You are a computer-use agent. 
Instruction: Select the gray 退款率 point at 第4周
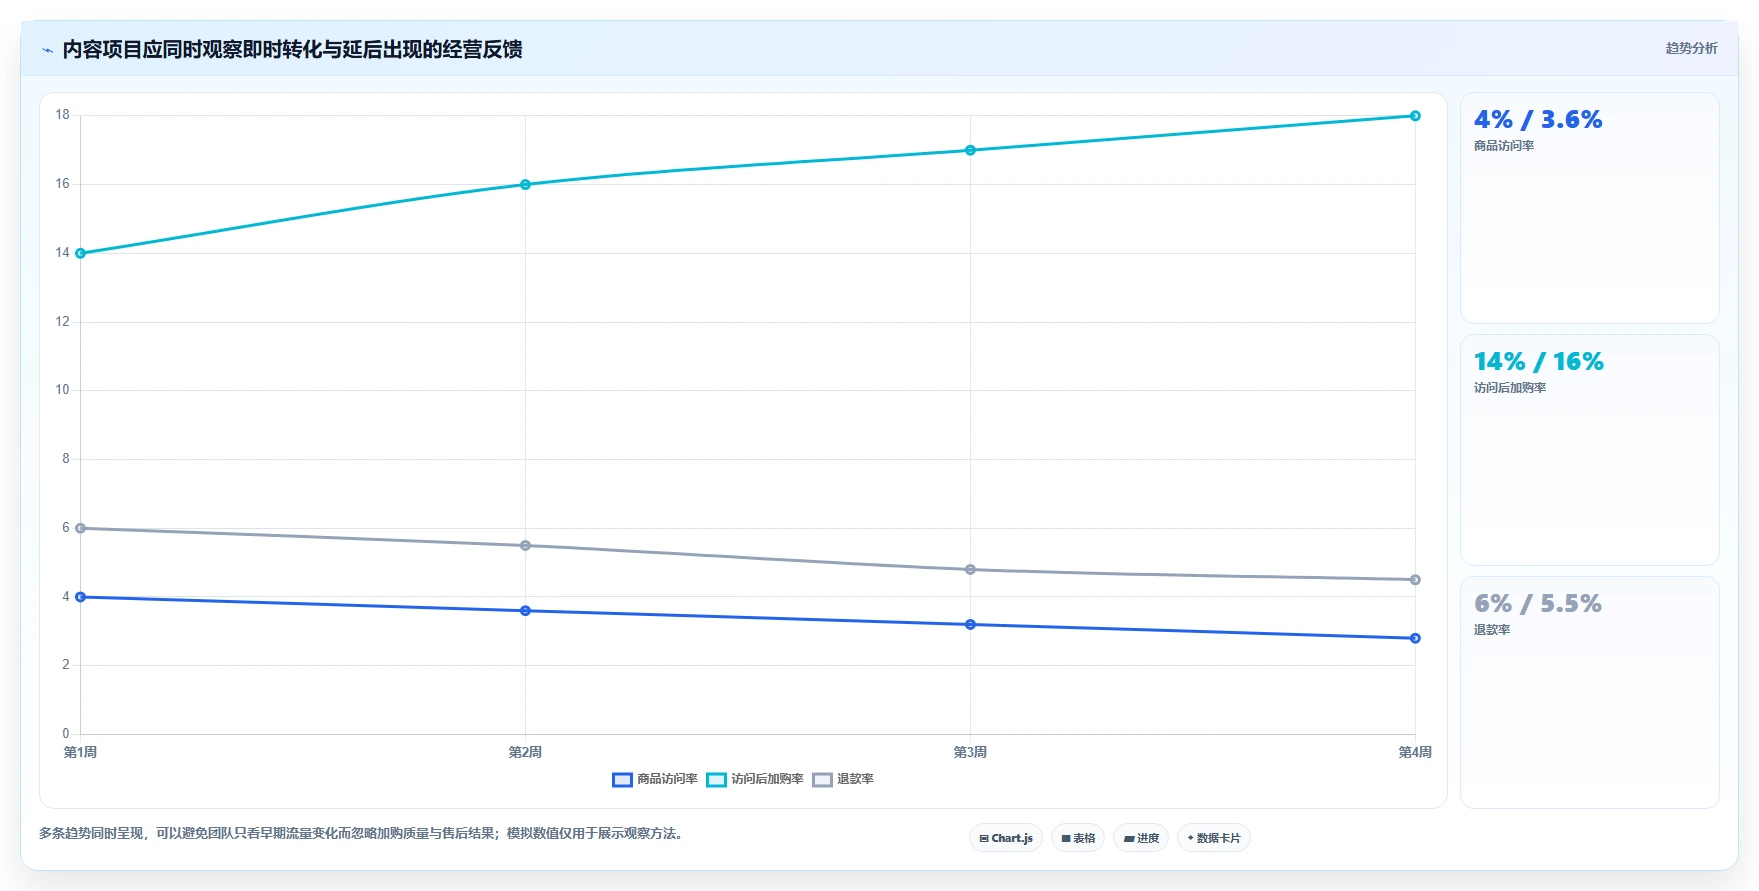1415,580
